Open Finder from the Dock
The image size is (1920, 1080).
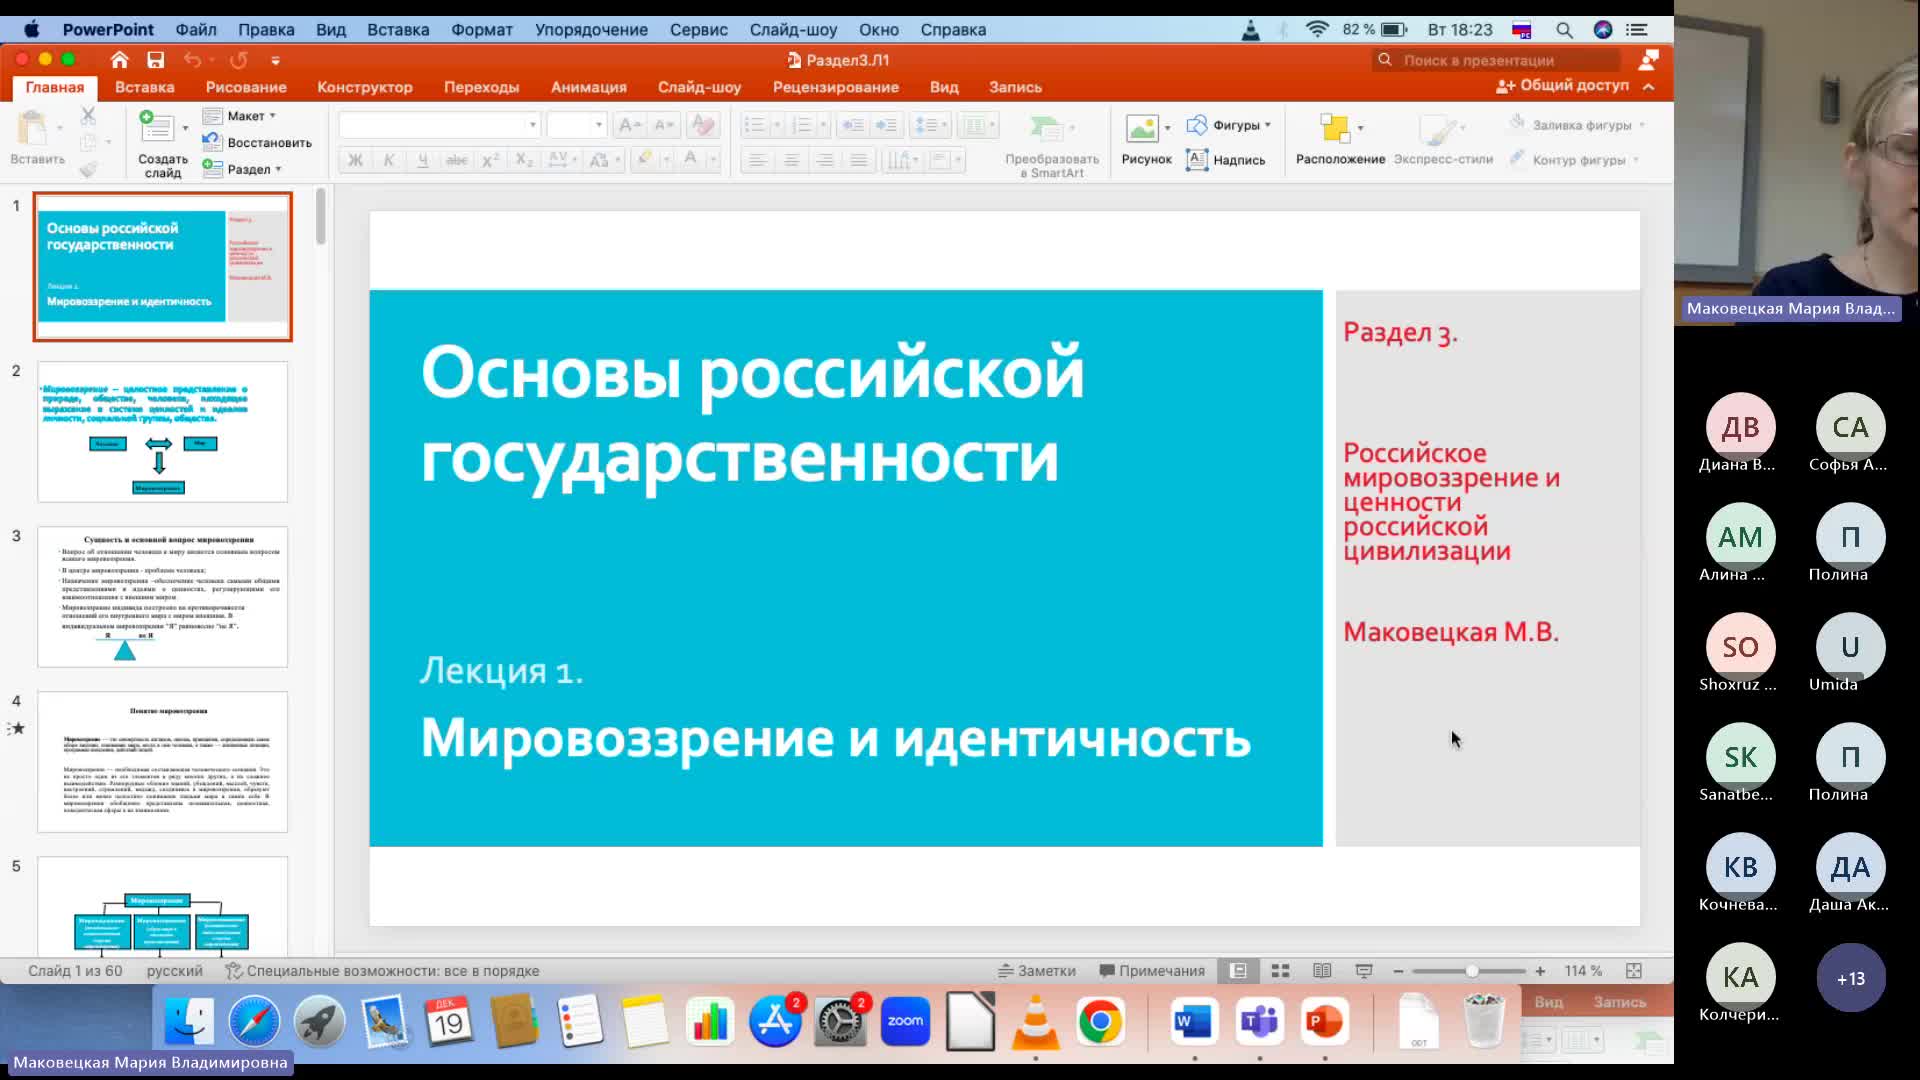[x=188, y=1022]
